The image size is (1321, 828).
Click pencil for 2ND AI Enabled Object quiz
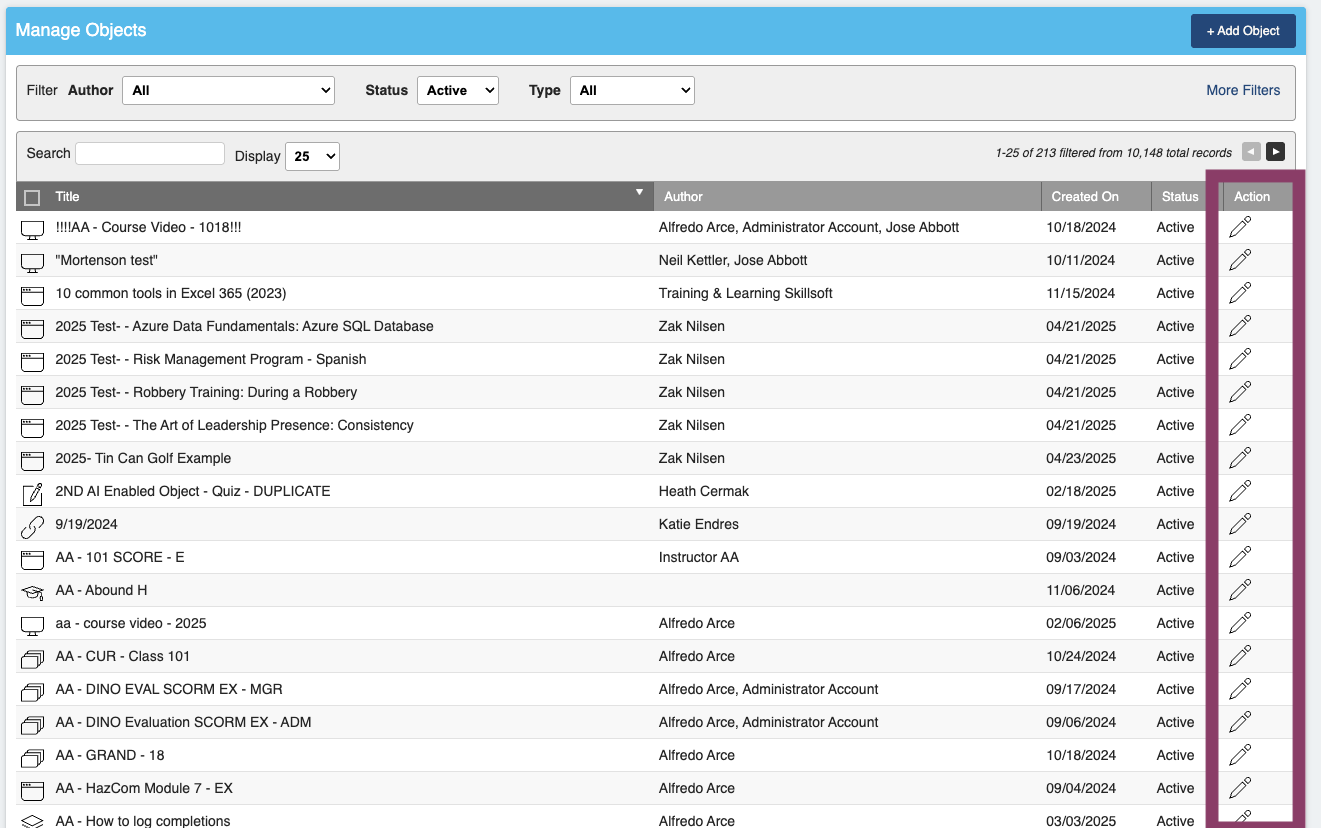pyautogui.click(x=1240, y=491)
